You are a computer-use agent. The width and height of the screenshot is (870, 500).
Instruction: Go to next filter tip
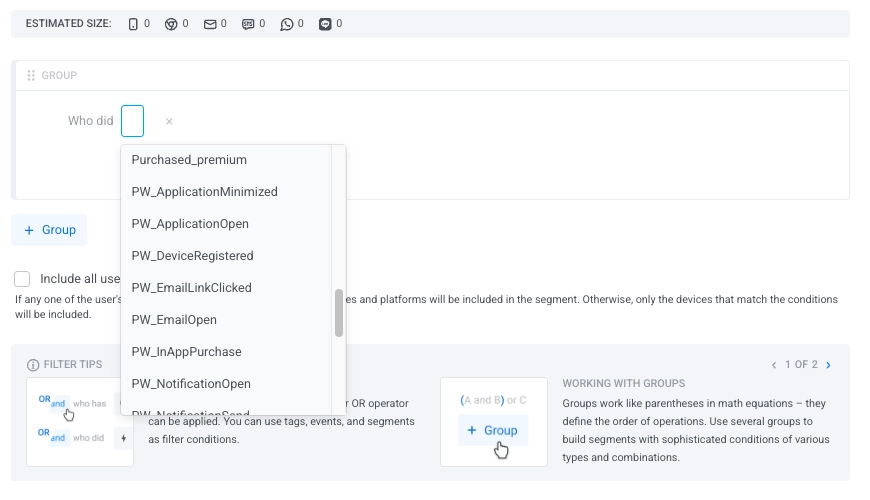tap(828, 365)
